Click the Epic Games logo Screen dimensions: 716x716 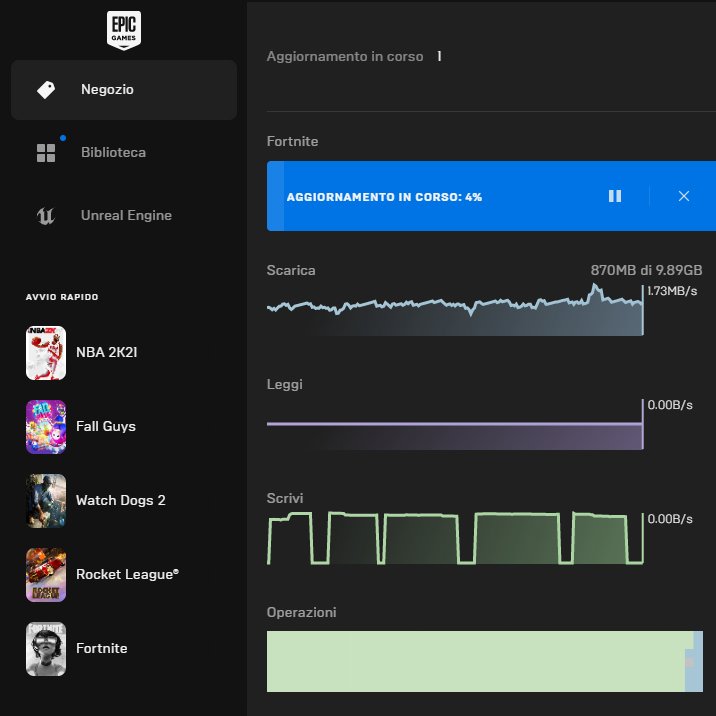tap(124, 30)
